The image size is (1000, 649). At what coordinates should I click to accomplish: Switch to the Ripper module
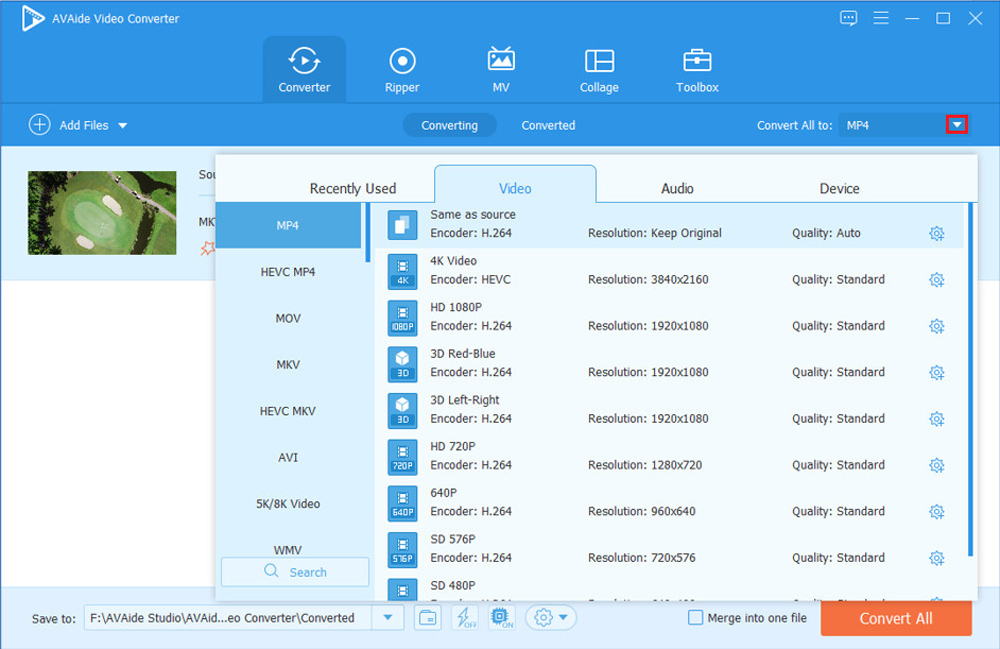[x=402, y=70]
